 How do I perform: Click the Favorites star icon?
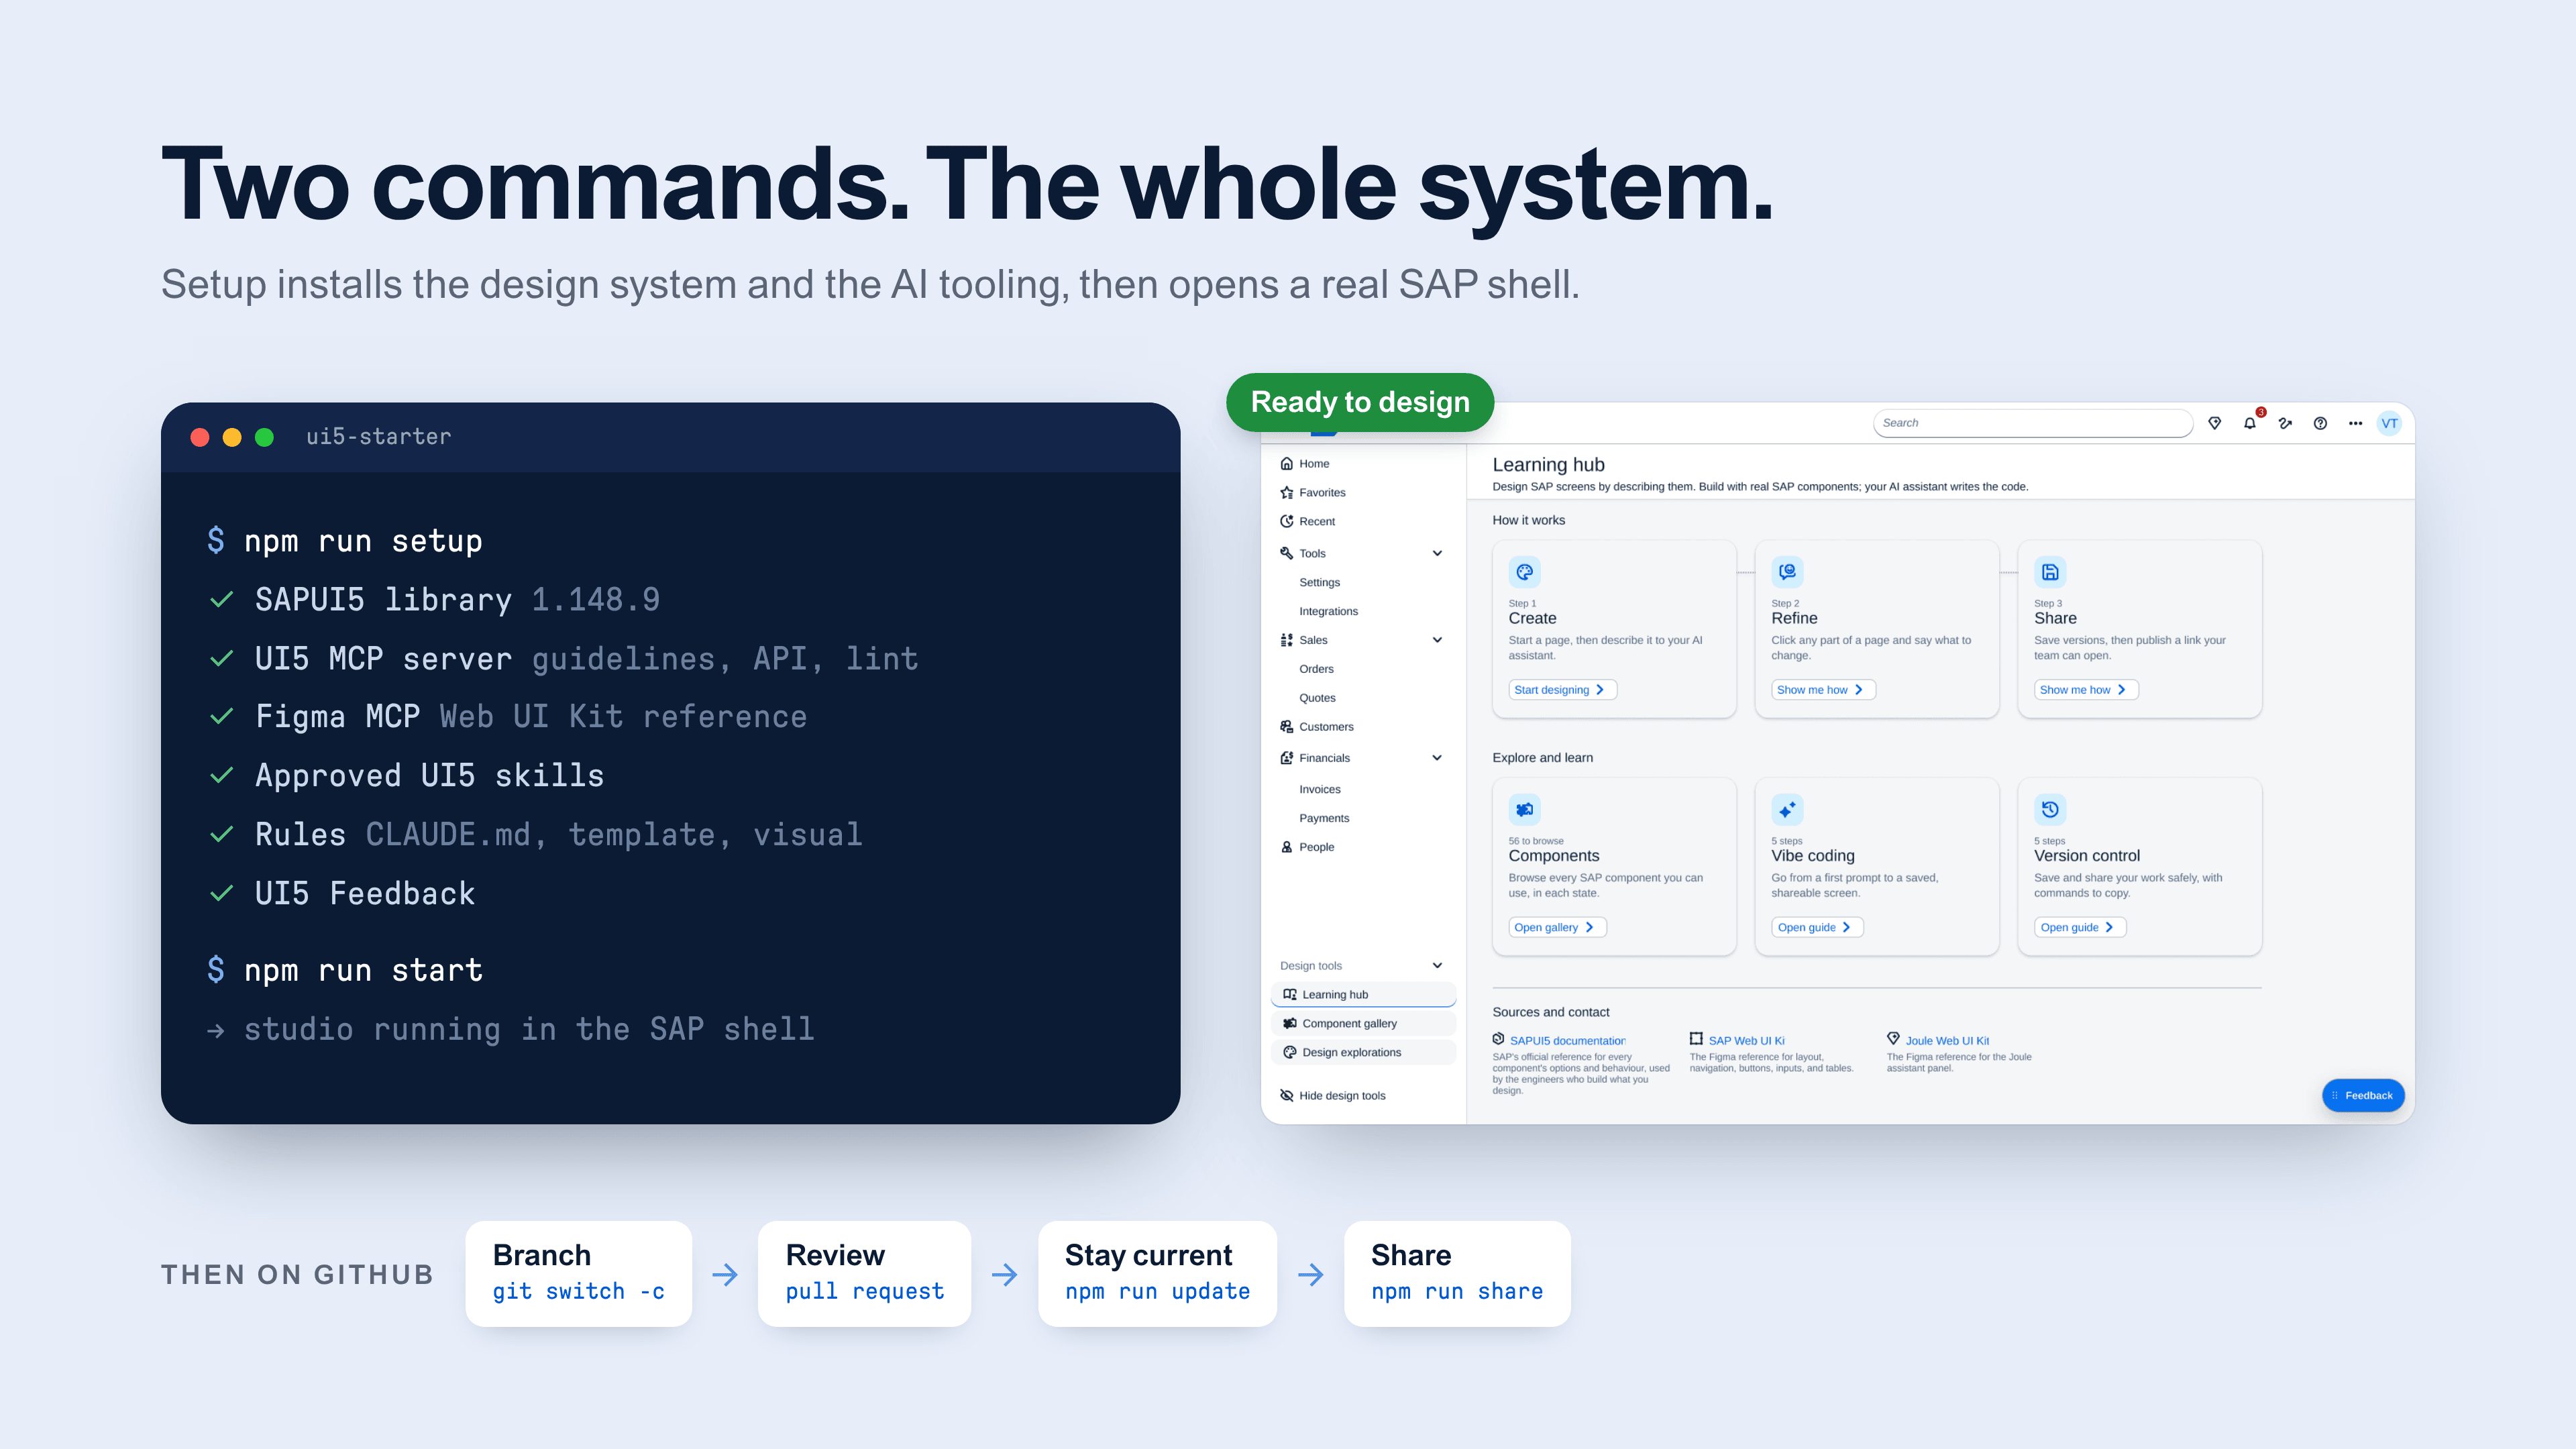pos(1287,492)
